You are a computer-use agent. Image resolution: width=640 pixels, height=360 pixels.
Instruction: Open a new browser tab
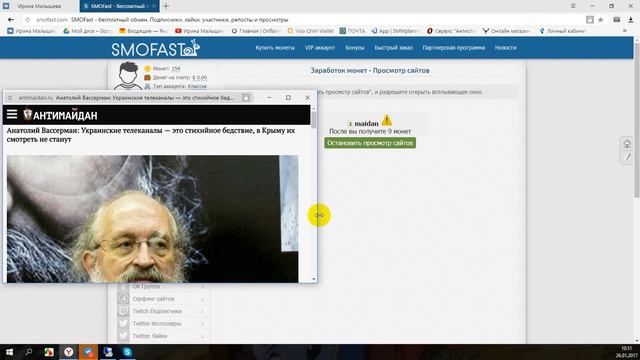point(166,6)
